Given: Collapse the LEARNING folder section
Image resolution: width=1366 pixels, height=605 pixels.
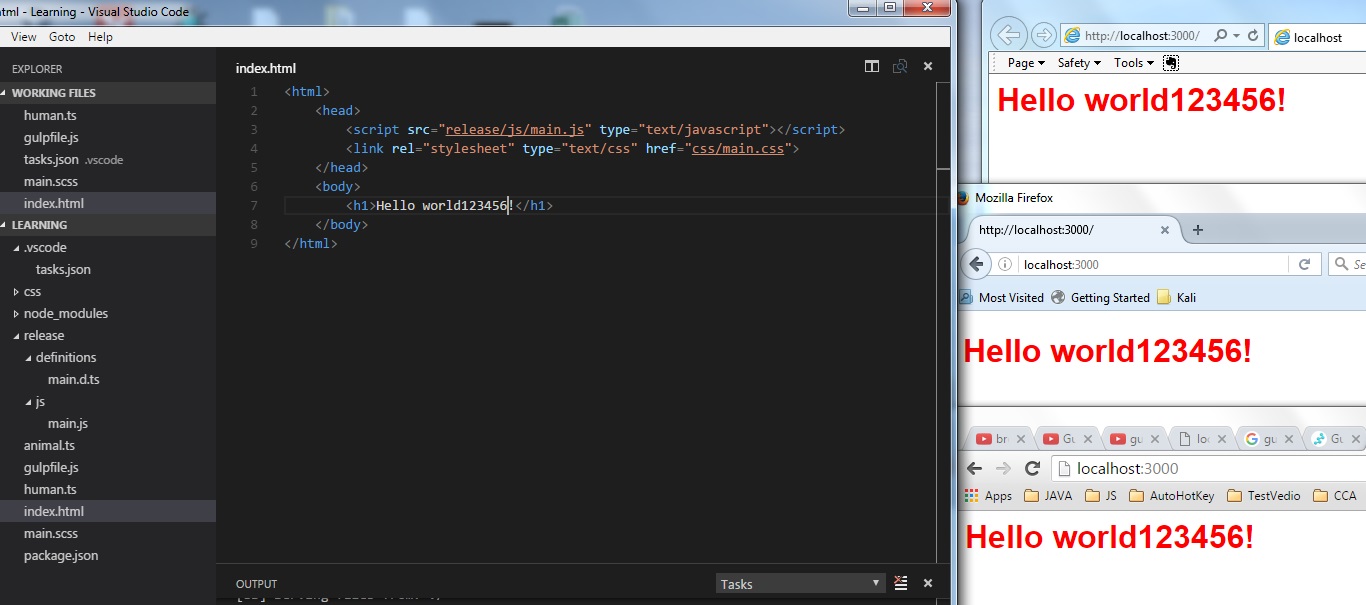Looking at the screenshot, I should (108, 225).
